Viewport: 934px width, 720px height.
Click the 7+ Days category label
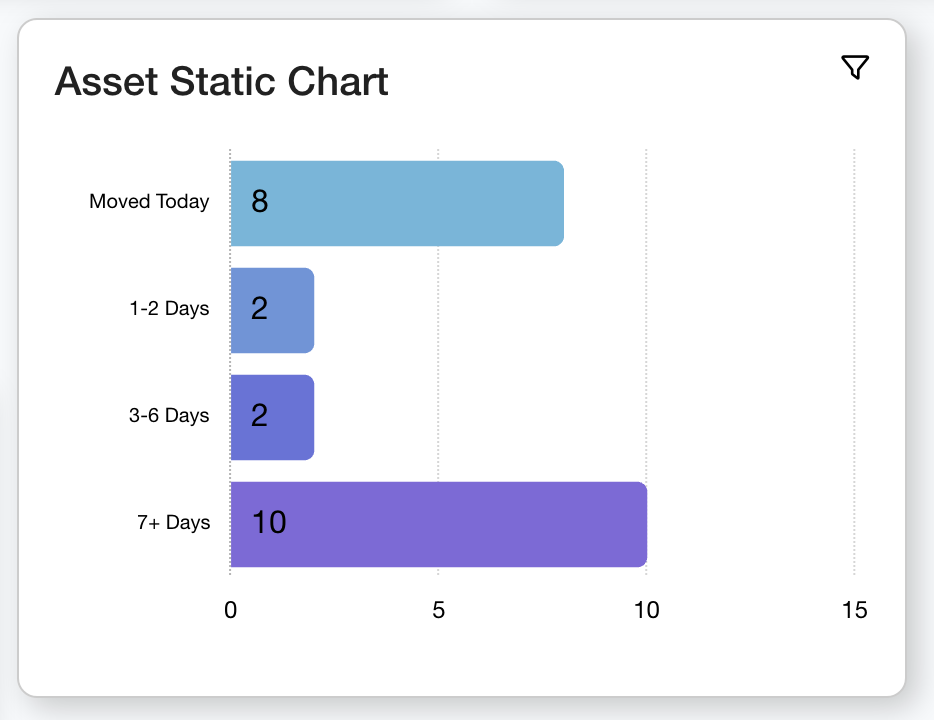point(174,523)
